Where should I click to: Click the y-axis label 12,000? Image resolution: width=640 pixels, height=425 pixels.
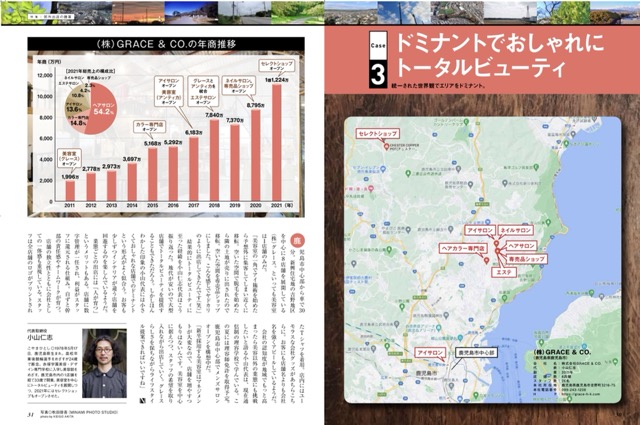pos(45,76)
